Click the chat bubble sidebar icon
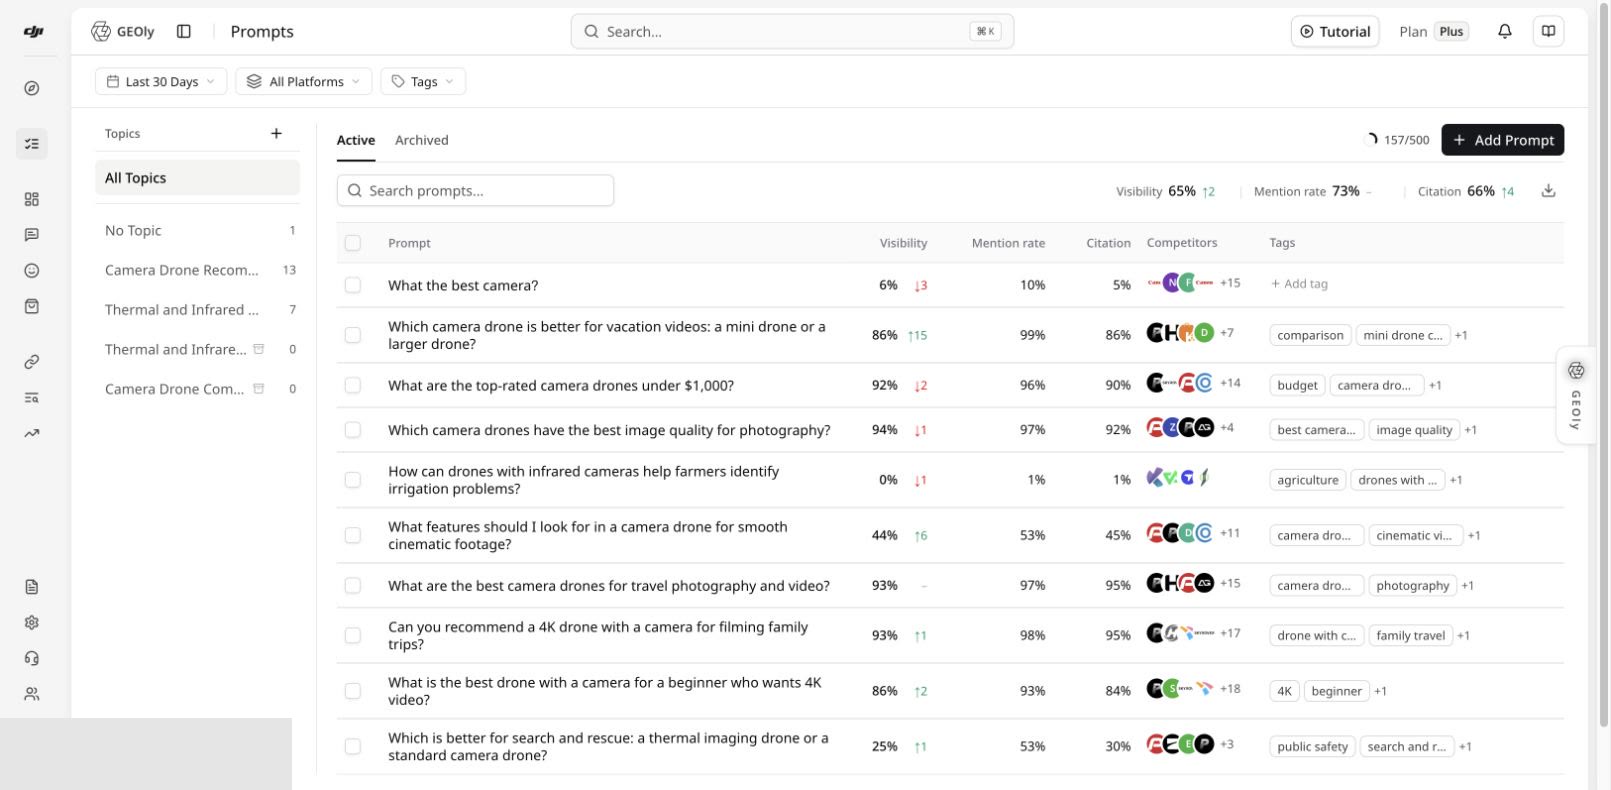Image resolution: width=1611 pixels, height=790 pixels. [x=32, y=235]
